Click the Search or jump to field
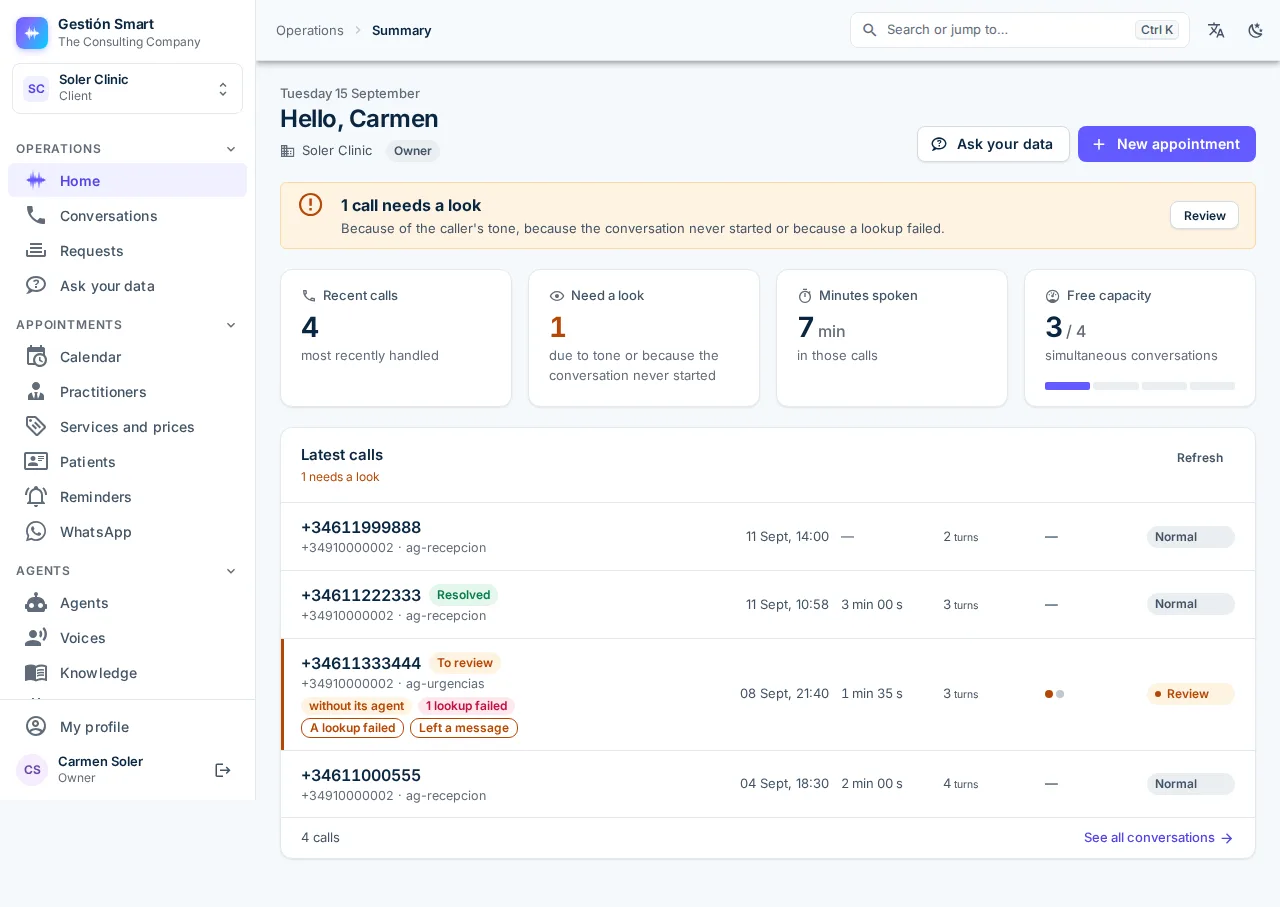 pyautogui.click(x=1020, y=30)
